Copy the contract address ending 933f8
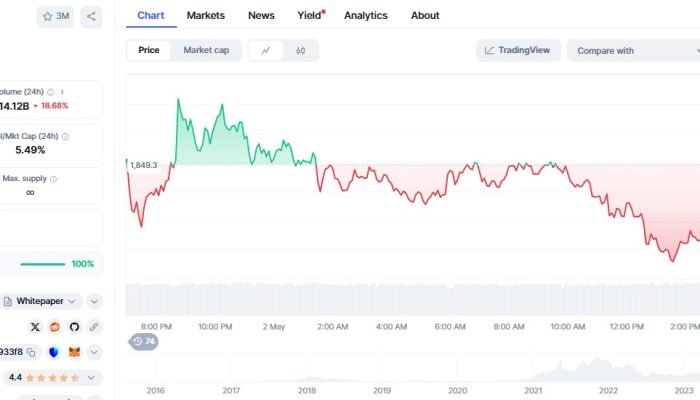 (x=31, y=352)
